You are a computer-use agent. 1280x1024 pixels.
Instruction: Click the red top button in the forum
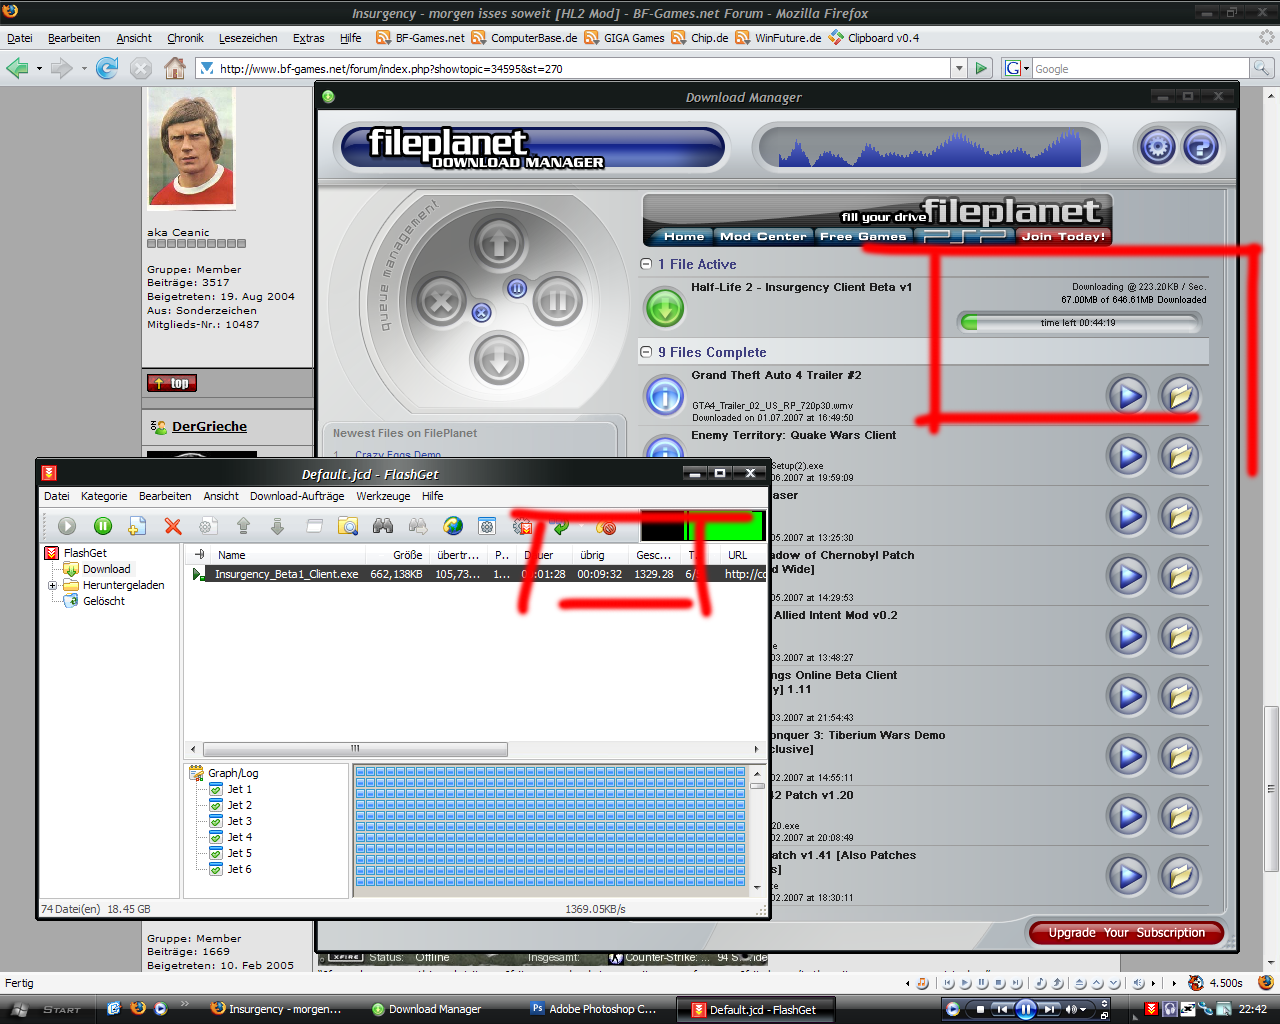tap(172, 383)
